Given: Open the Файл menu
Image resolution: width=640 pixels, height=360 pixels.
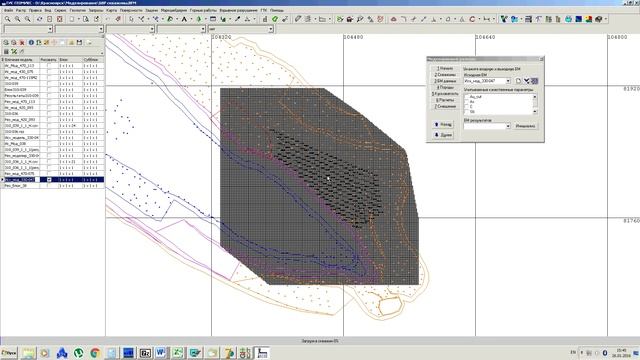Looking at the screenshot, I should [x=9, y=10].
